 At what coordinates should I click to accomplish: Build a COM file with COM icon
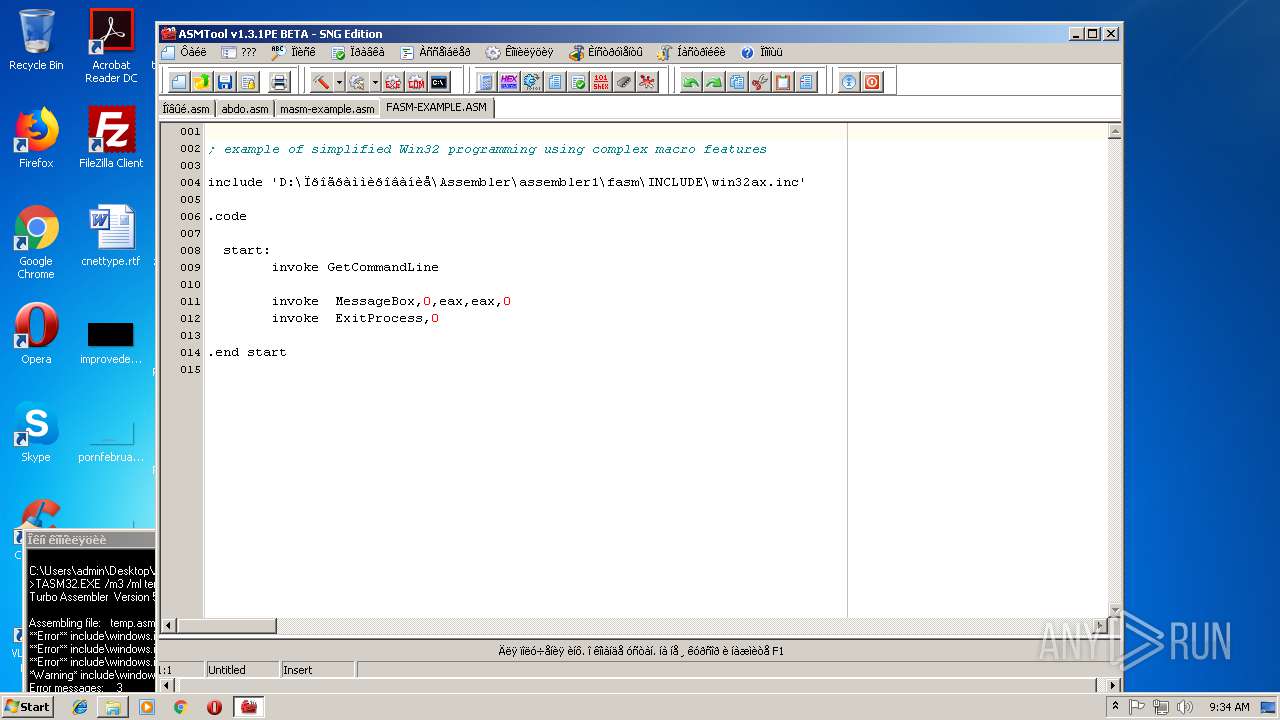[415, 82]
